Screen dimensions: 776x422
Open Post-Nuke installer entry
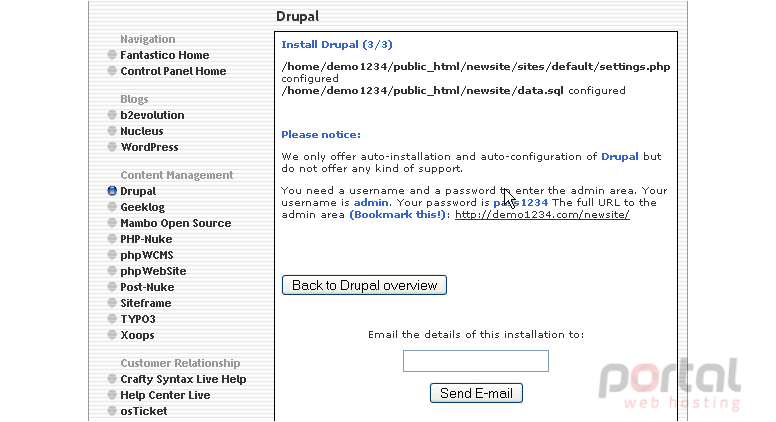pyautogui.click(x=147, y=287)
